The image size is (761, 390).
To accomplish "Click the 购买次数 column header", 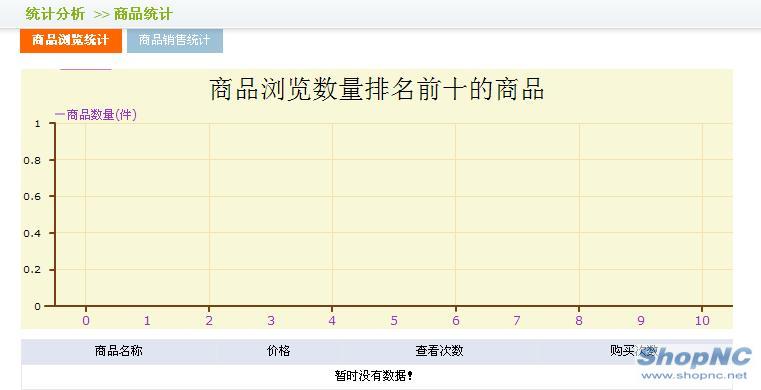I will tap(634, 351).
